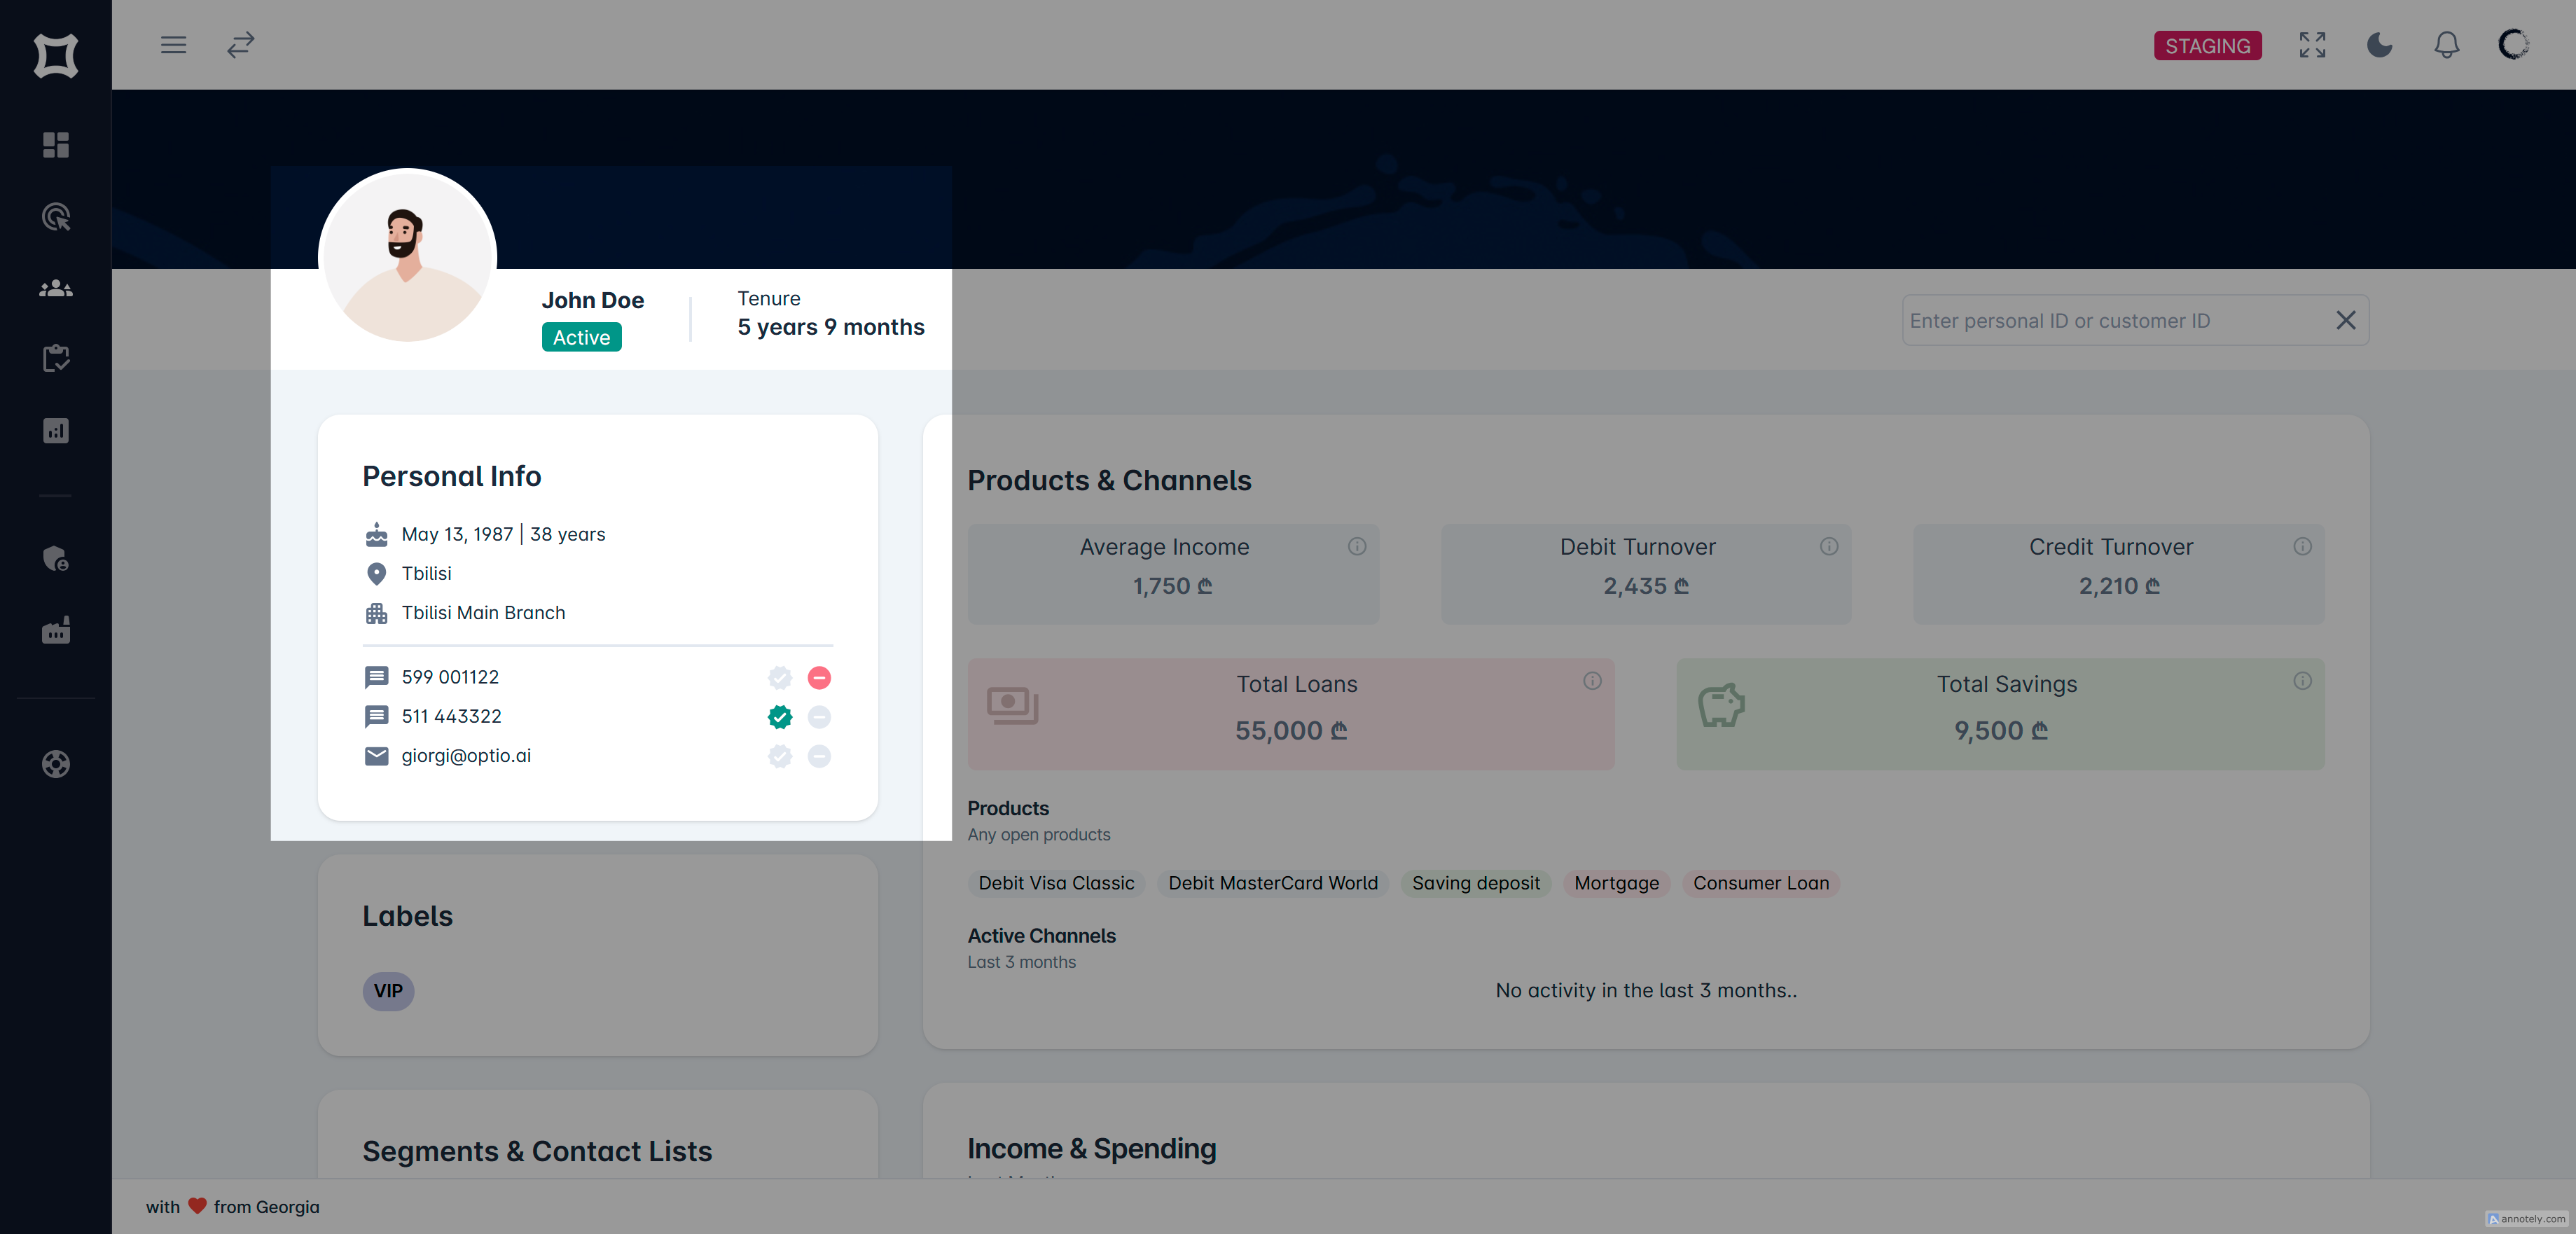This screenshot has width=2576, height=1234.
Task: Toggle verified badge for giorgi@optio.ai
Action: point(780,756)
